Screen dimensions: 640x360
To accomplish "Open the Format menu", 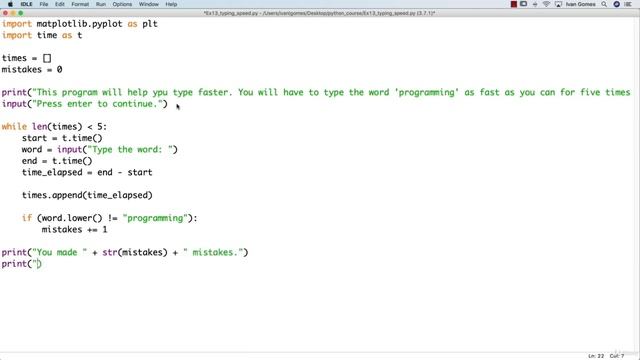I will pos(80,4).
